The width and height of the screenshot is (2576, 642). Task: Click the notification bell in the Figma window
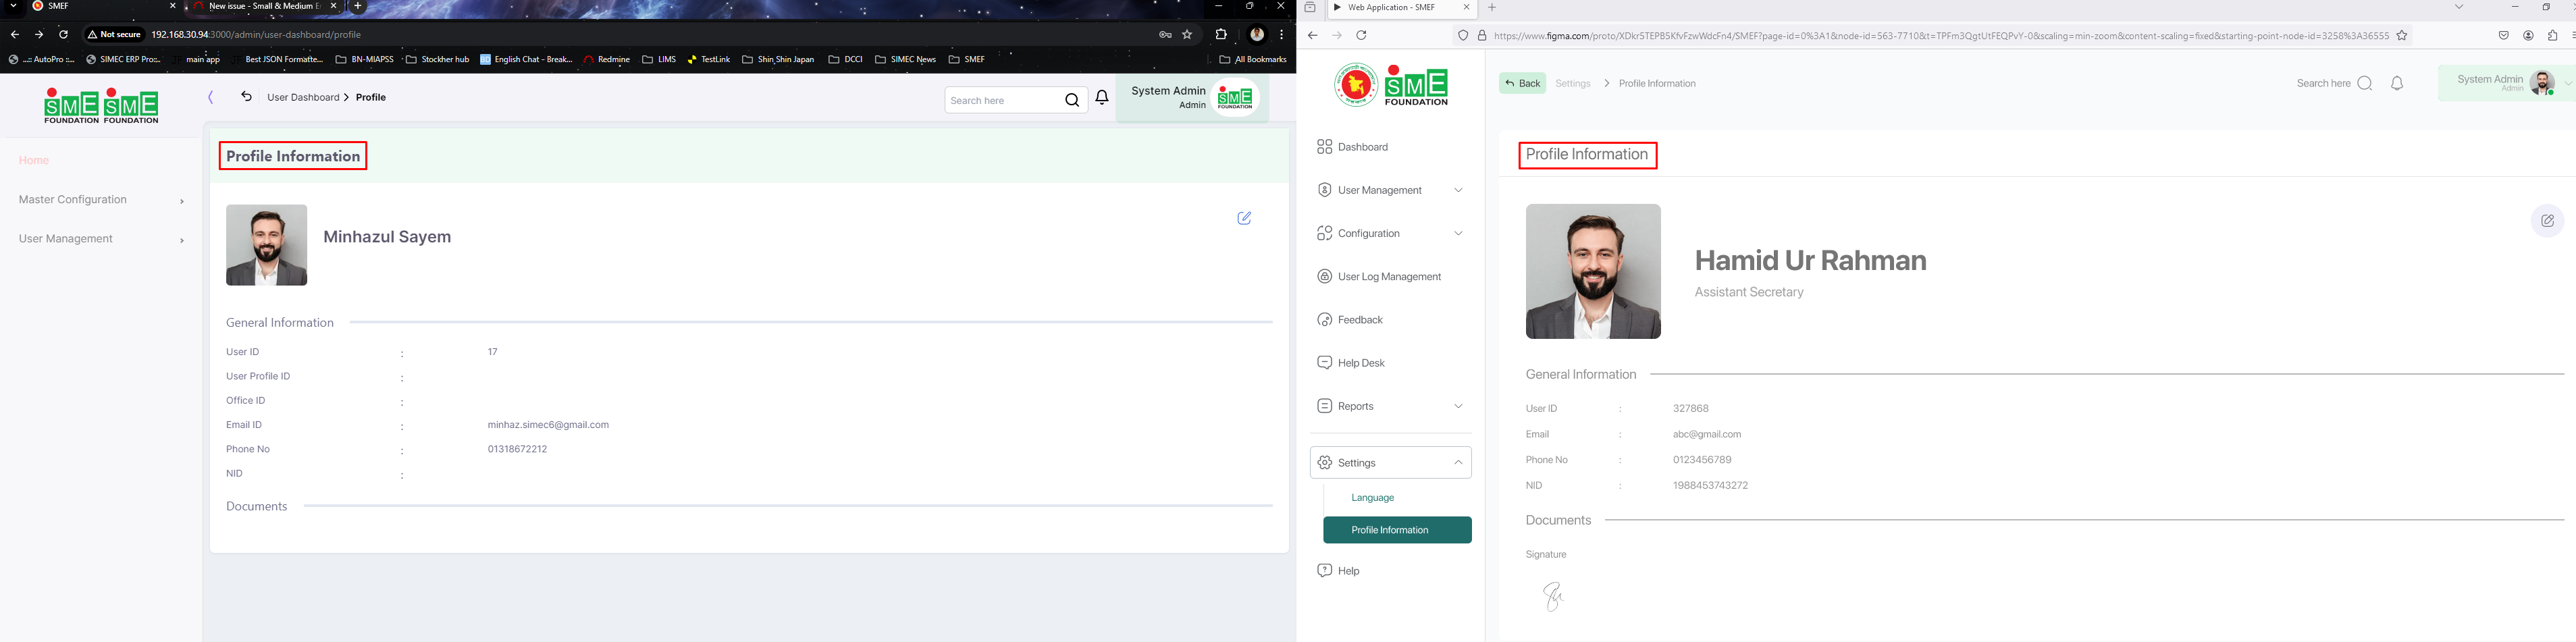pos(2397,83)
